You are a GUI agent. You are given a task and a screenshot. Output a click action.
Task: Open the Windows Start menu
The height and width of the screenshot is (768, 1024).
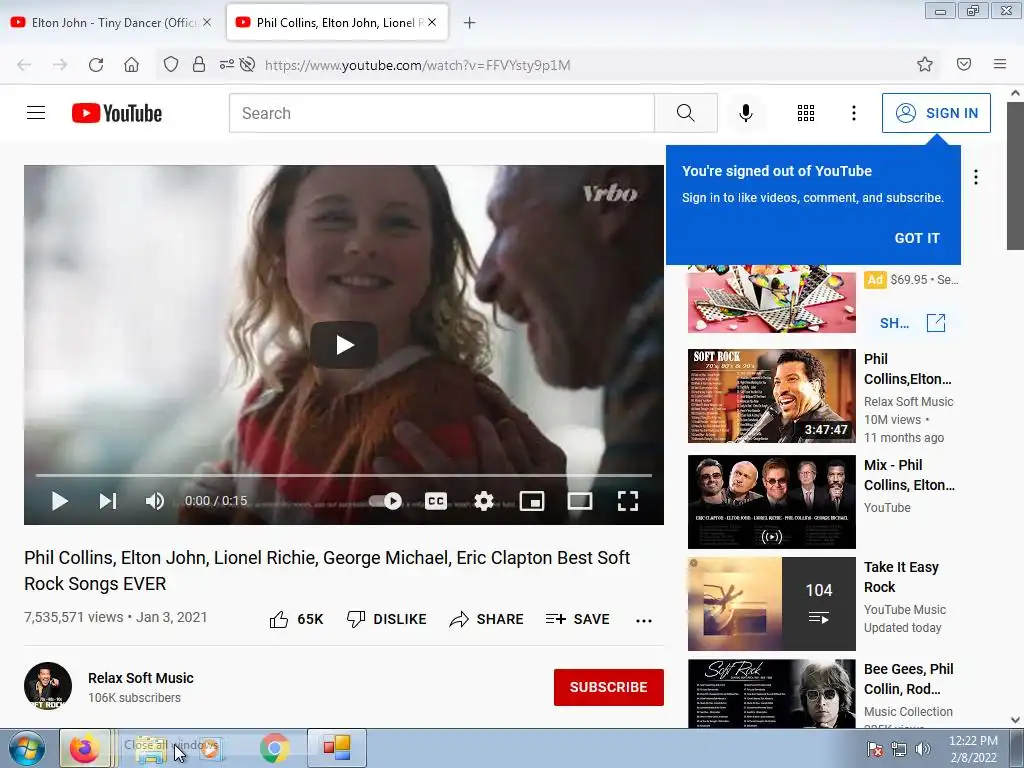(26, 748)
